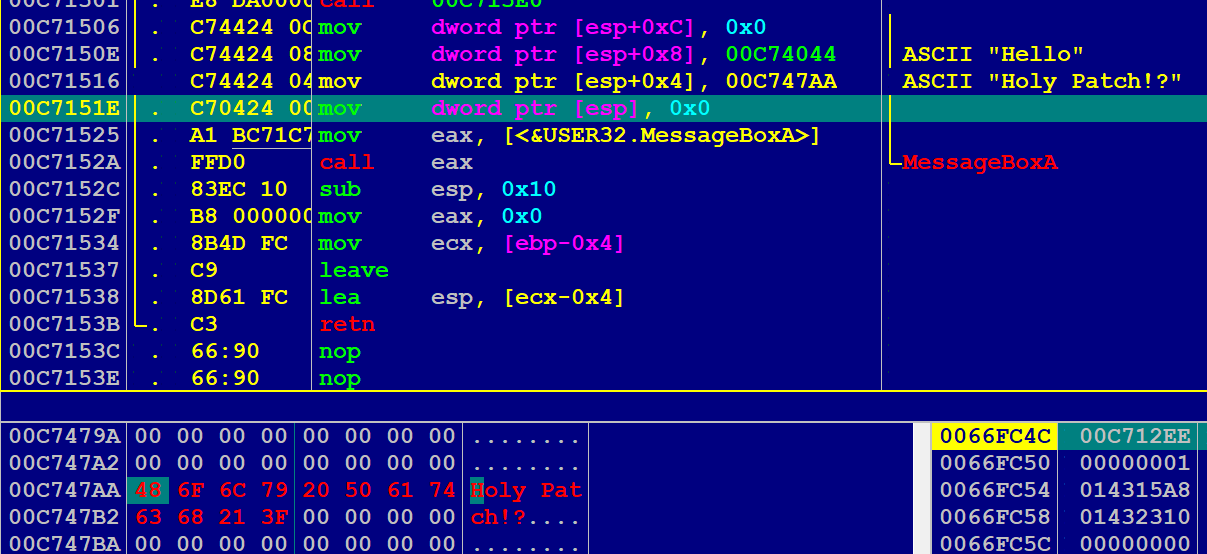
Task: Click the "sub esp, 0x10" instruction
Action: coord(437,189)
